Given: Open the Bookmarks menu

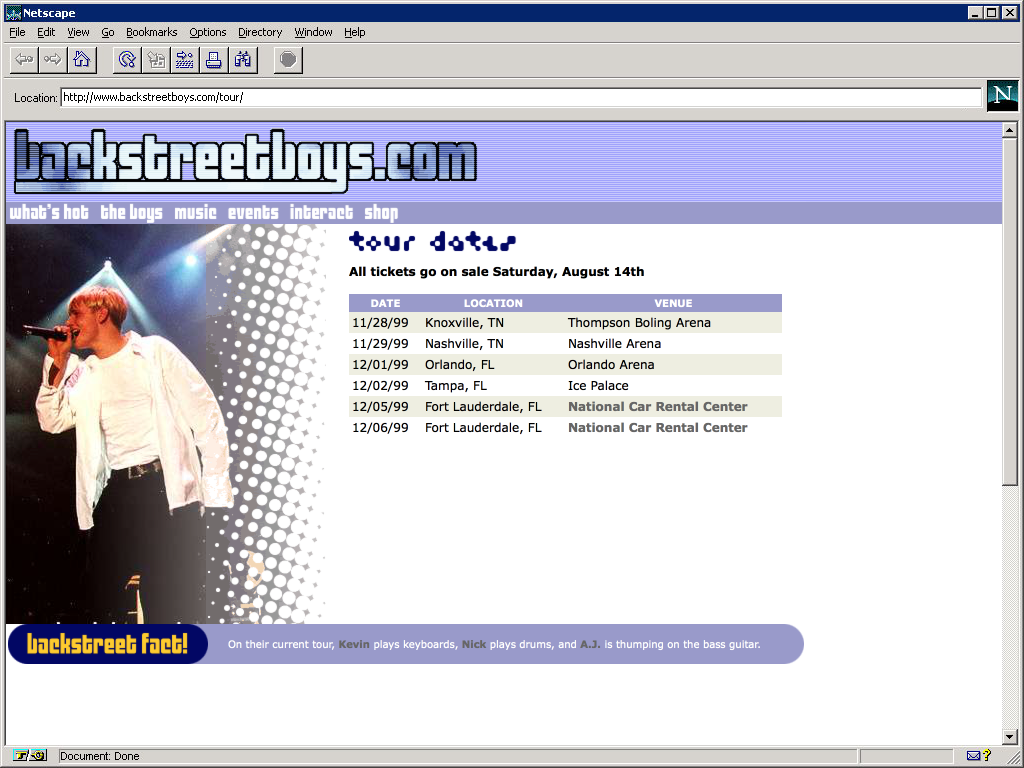Looking at the screenshot, I should (x=151, y=32).
